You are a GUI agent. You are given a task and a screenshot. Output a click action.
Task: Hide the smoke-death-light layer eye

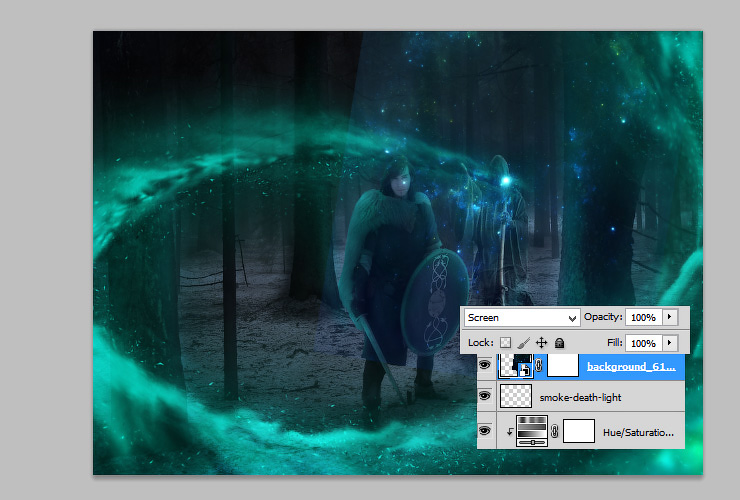(485, 396)
